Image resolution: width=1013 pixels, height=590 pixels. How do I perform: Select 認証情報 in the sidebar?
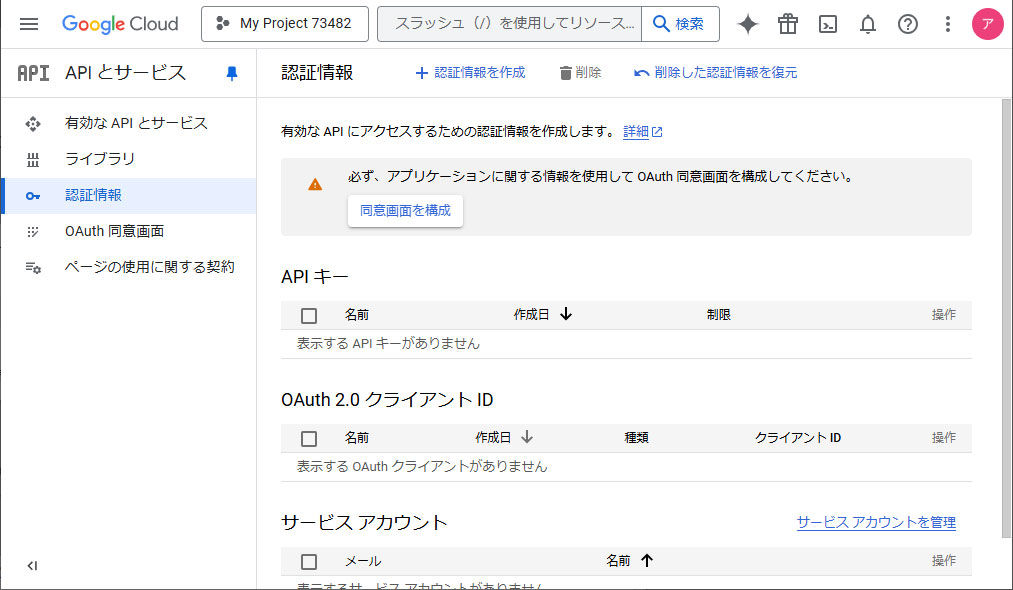click(x=129, y=195)
